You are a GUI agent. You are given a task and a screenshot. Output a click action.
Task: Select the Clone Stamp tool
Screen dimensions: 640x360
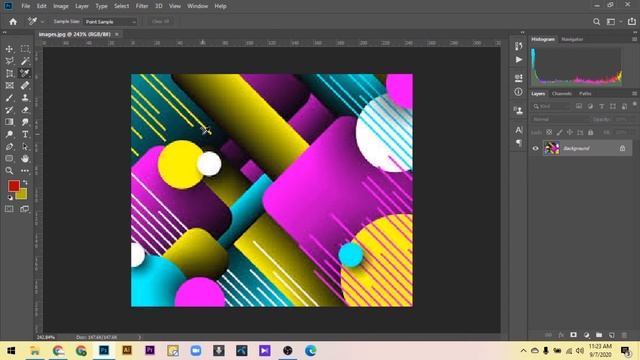tap(25, 98)
